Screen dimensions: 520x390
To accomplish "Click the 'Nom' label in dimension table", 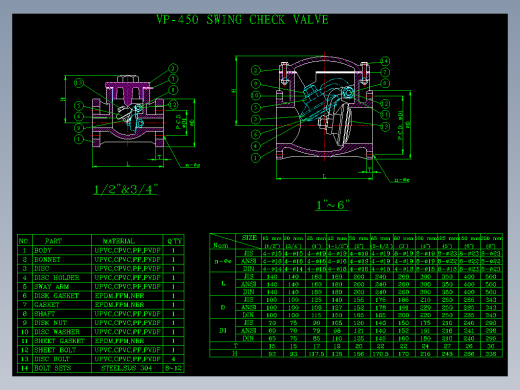I will (221, 246).
